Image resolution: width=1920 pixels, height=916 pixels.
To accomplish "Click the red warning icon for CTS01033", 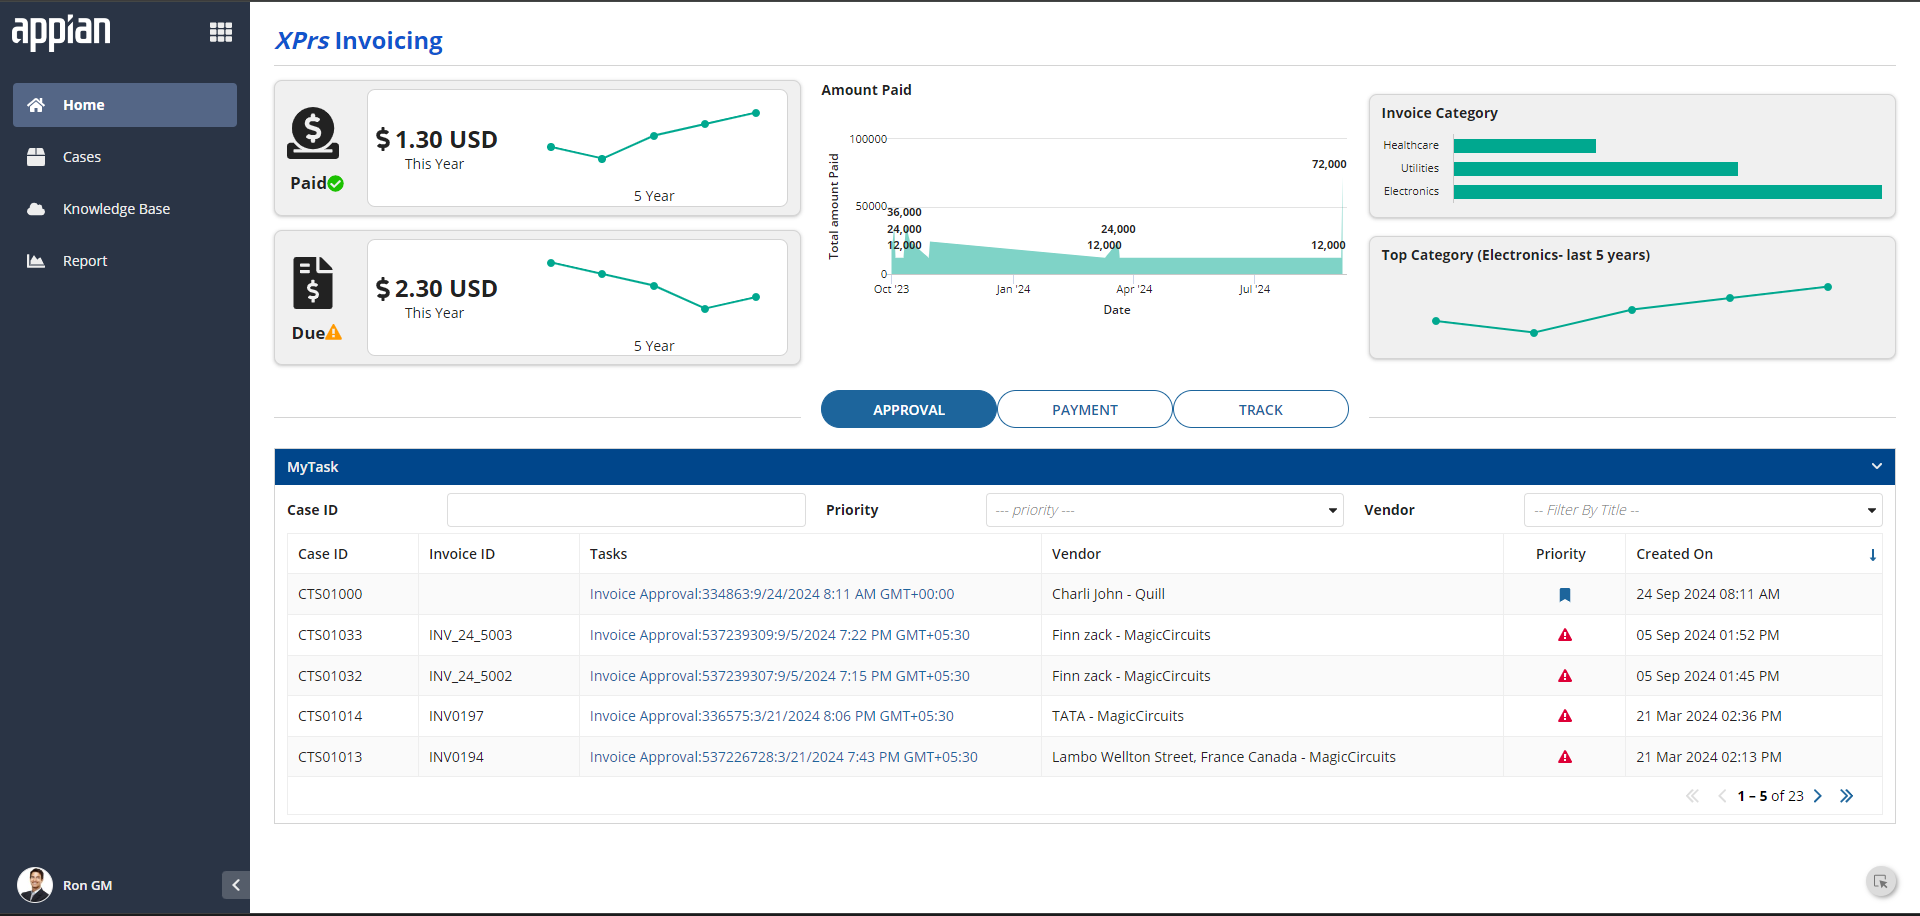I will tap(1565, 635).
